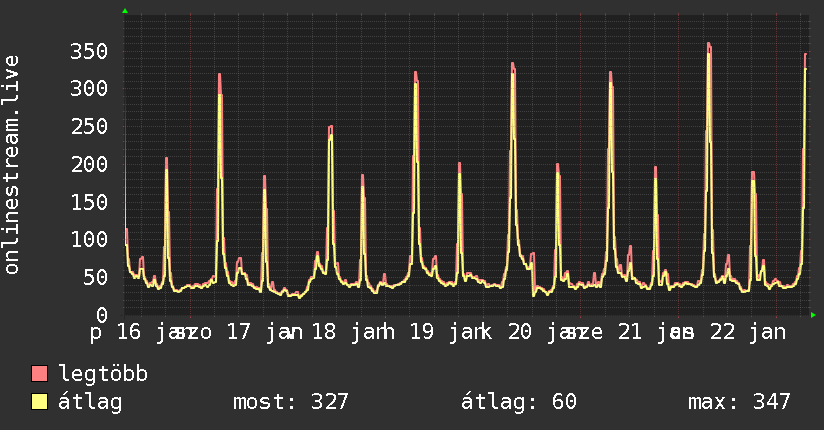Click the 50 y-axis label
824x430 pixels.
pyautogui.click(x=95, y=277)
